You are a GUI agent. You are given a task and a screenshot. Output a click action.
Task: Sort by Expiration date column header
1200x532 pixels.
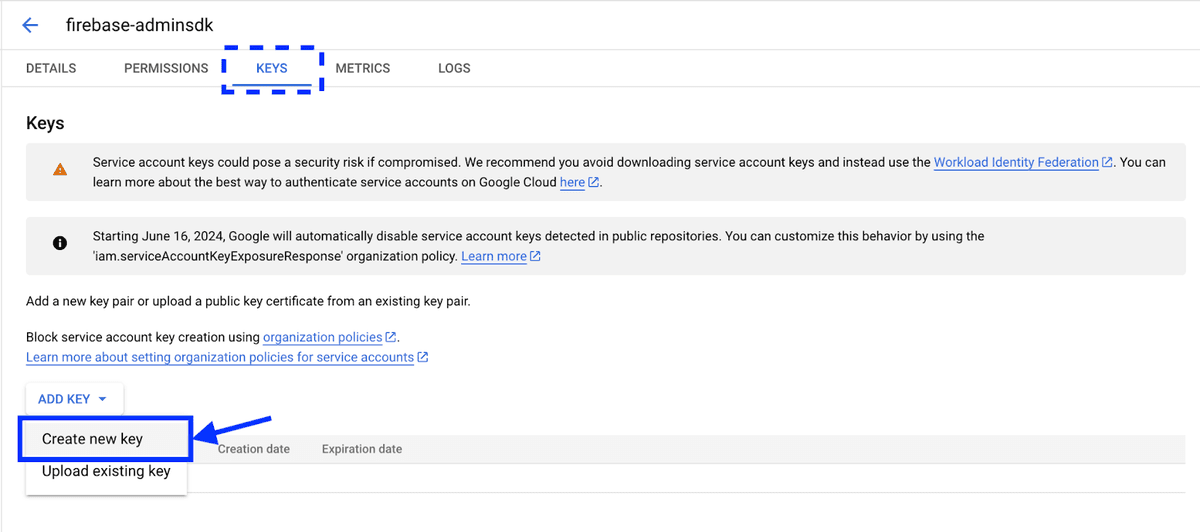[x=361, y=449]
